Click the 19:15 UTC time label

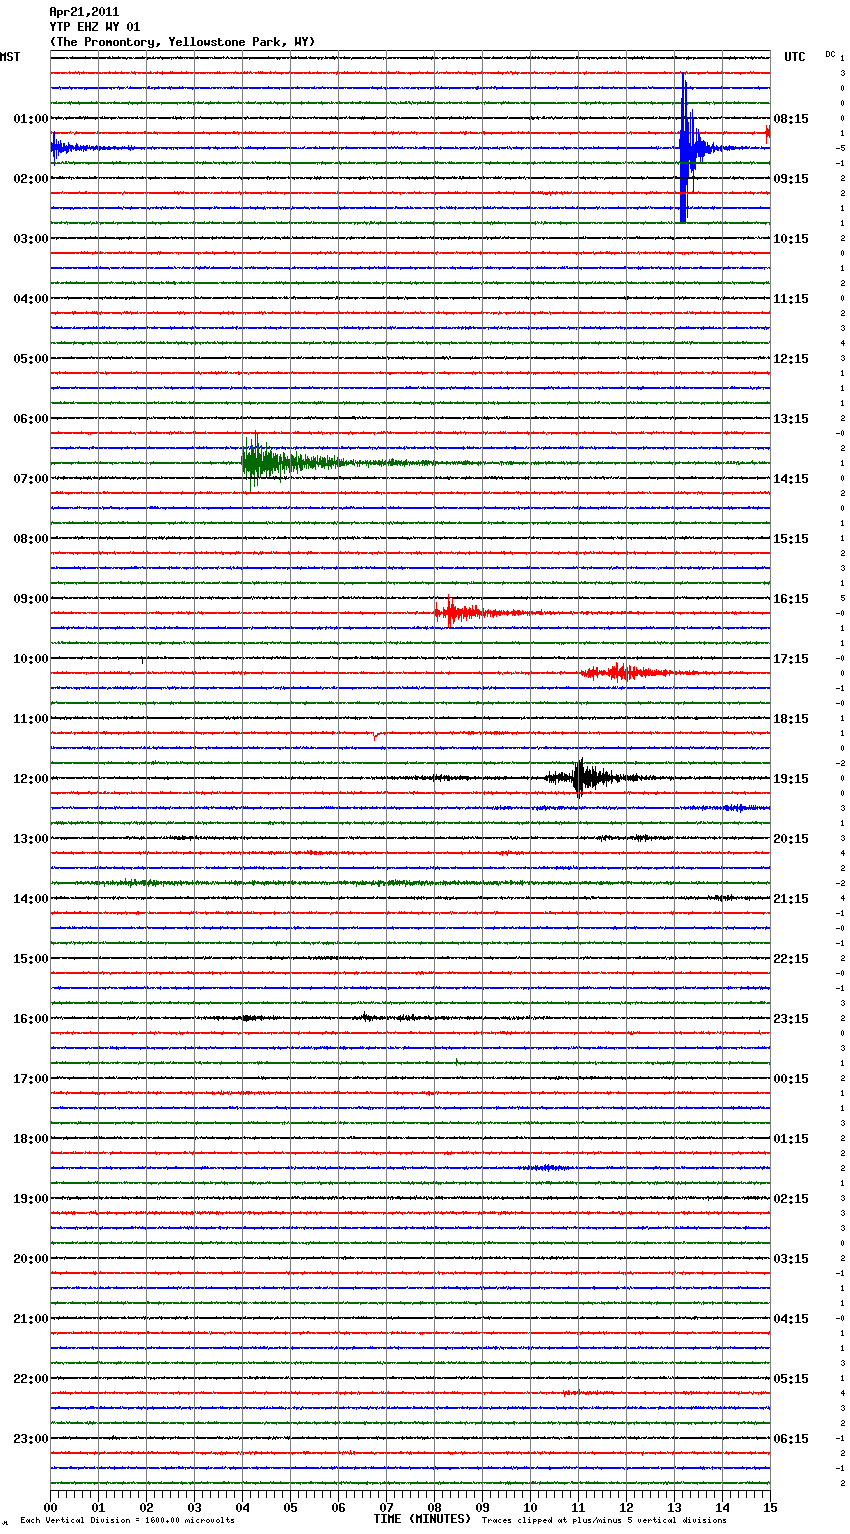pos(791,779)
